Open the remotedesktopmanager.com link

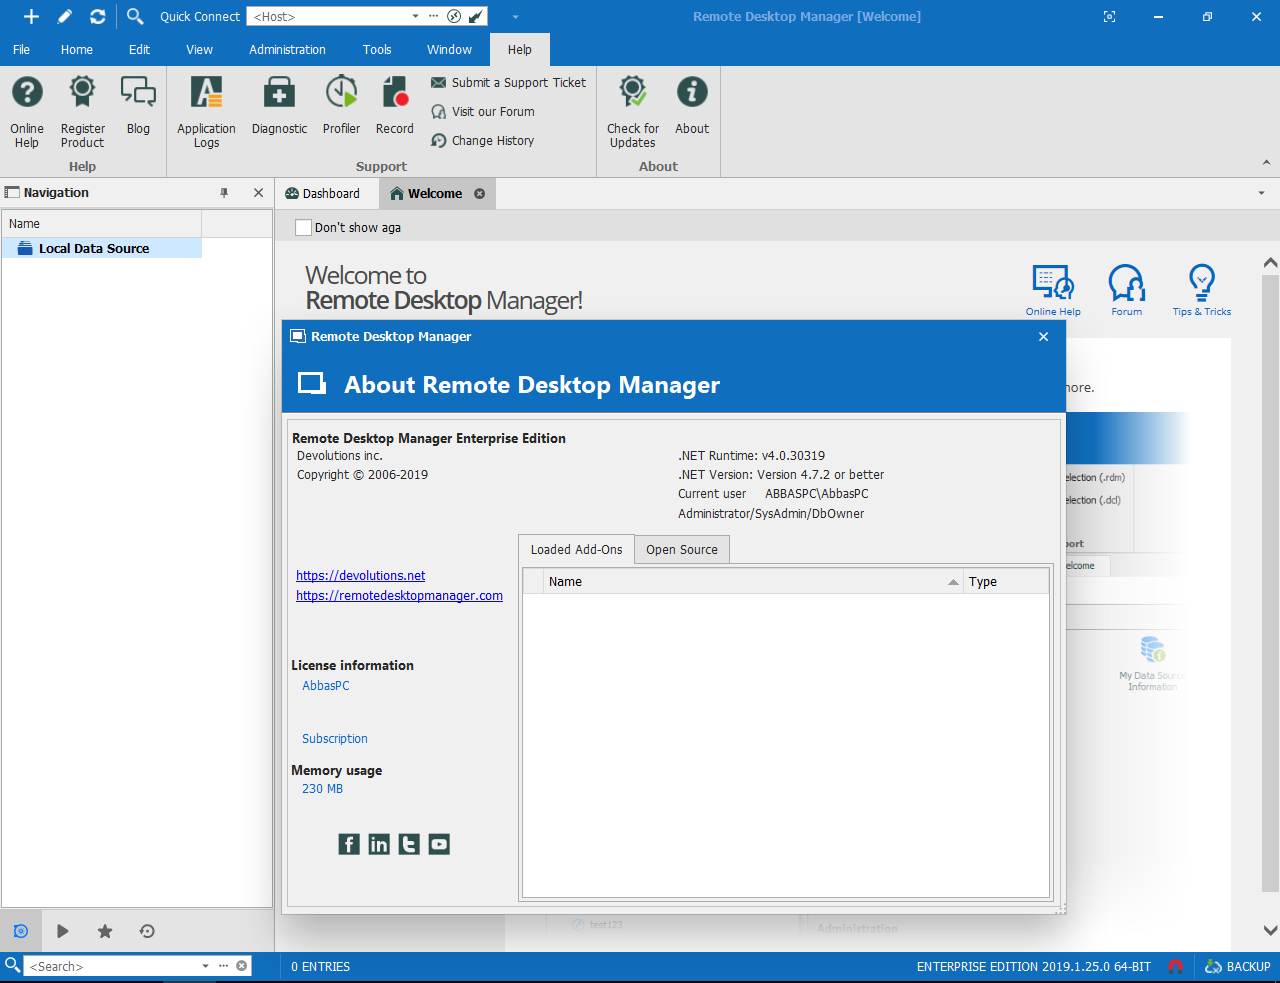pyautogui.click(x=399, y=596)
